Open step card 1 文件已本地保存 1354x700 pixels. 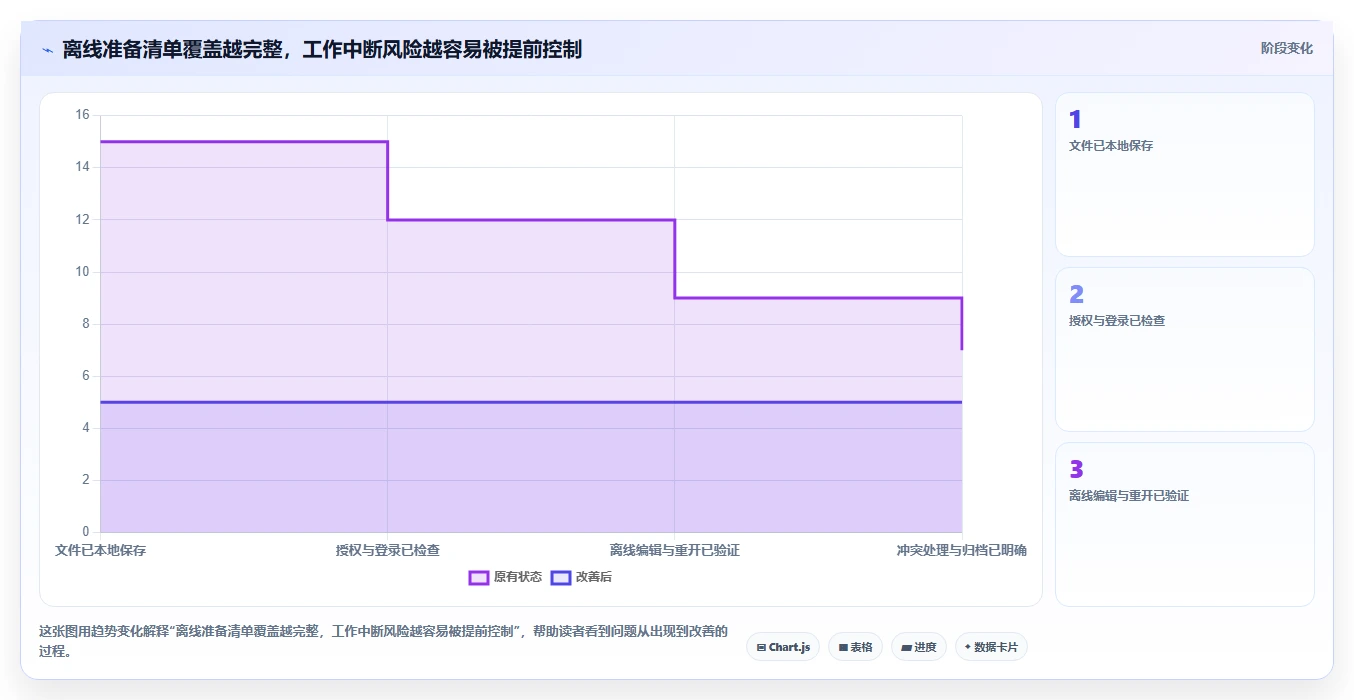coord(1185,175)
